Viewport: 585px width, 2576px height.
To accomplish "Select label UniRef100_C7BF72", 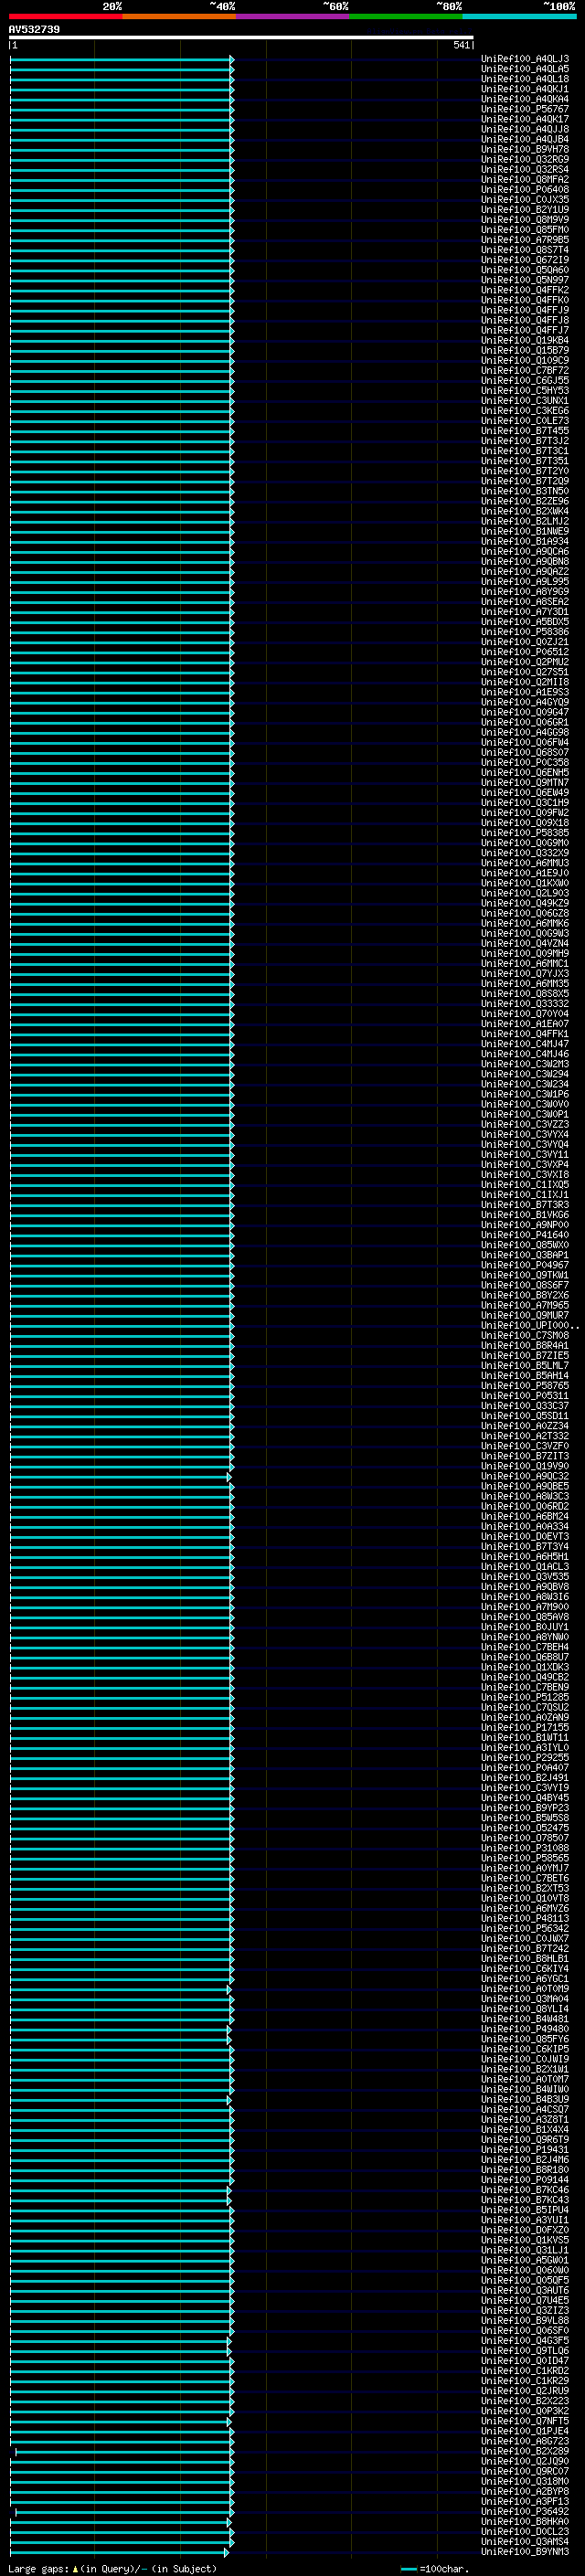I will click(525, 370).
